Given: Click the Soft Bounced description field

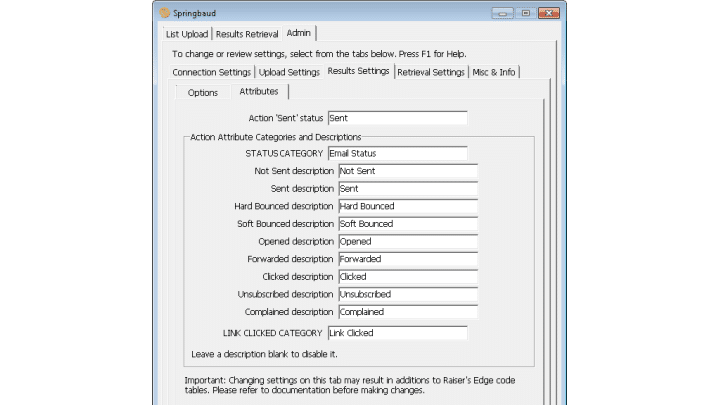Looking at the screenshot, I should (x=408, y=224).
